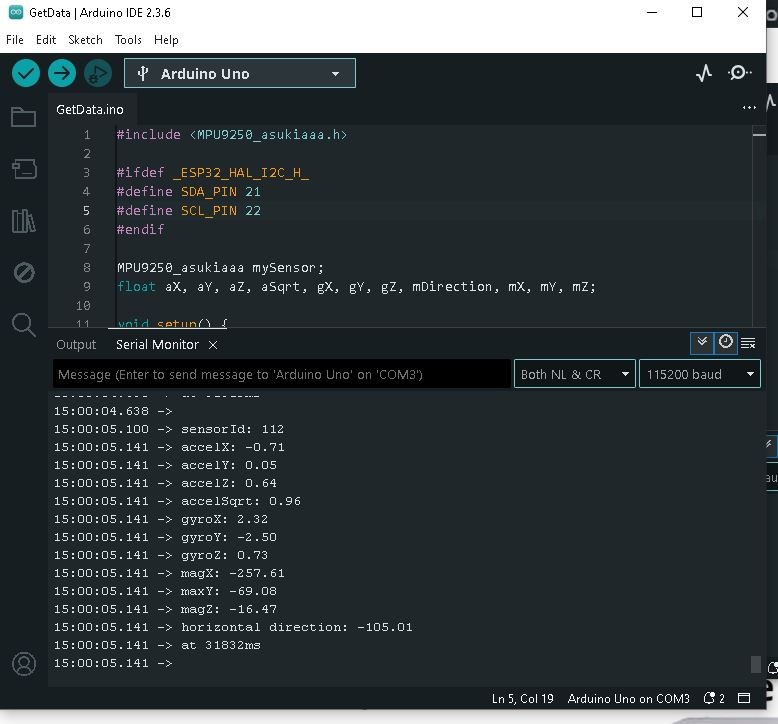Image resolution: width=778 pixels, height=724 pixels.
Task: Switch to the Output tab
Action: (76, 345)
